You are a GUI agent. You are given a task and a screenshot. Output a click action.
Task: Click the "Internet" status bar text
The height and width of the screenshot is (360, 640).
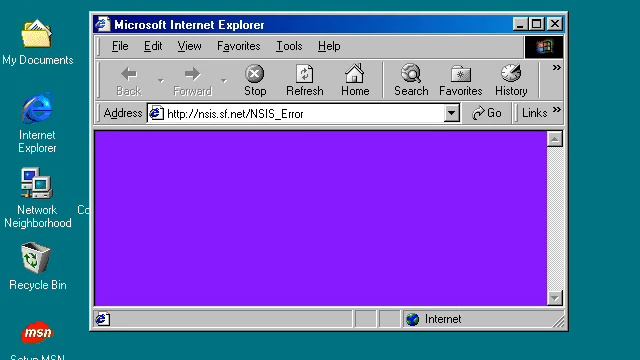click(x=442, y=319)
